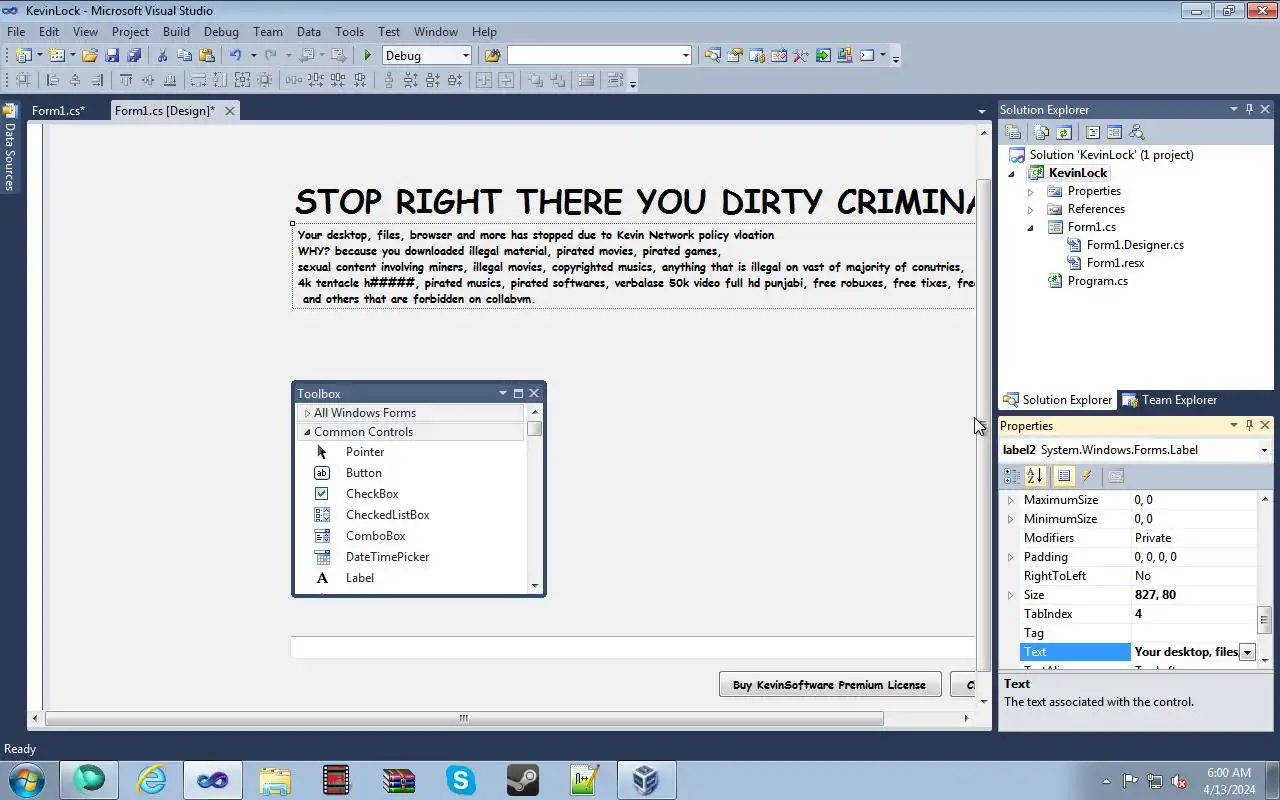
Task: Select the Pointer item in Toolbox
Action: pos(365,452)
